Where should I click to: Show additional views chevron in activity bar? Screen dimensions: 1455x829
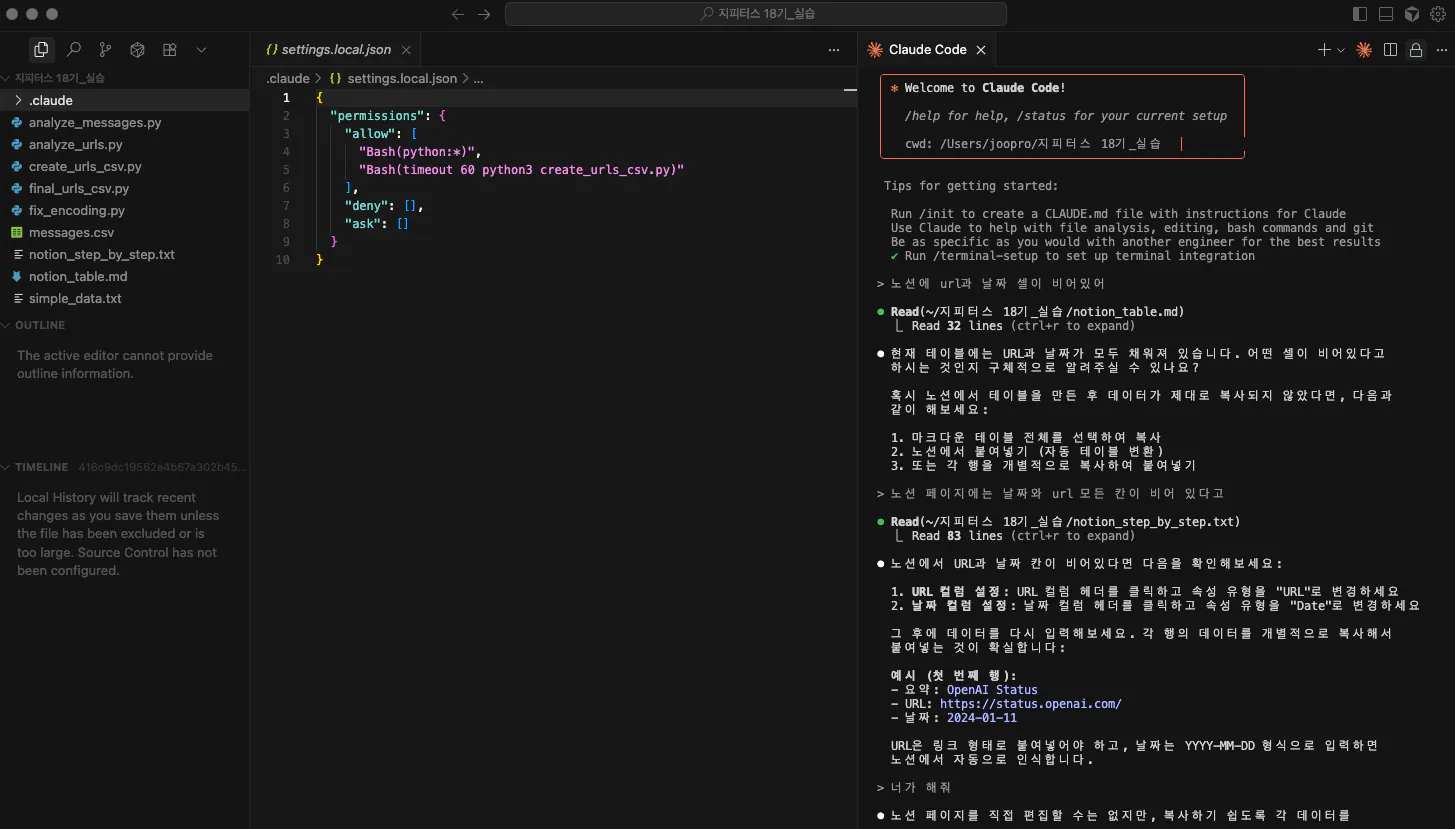coord(201,49)
